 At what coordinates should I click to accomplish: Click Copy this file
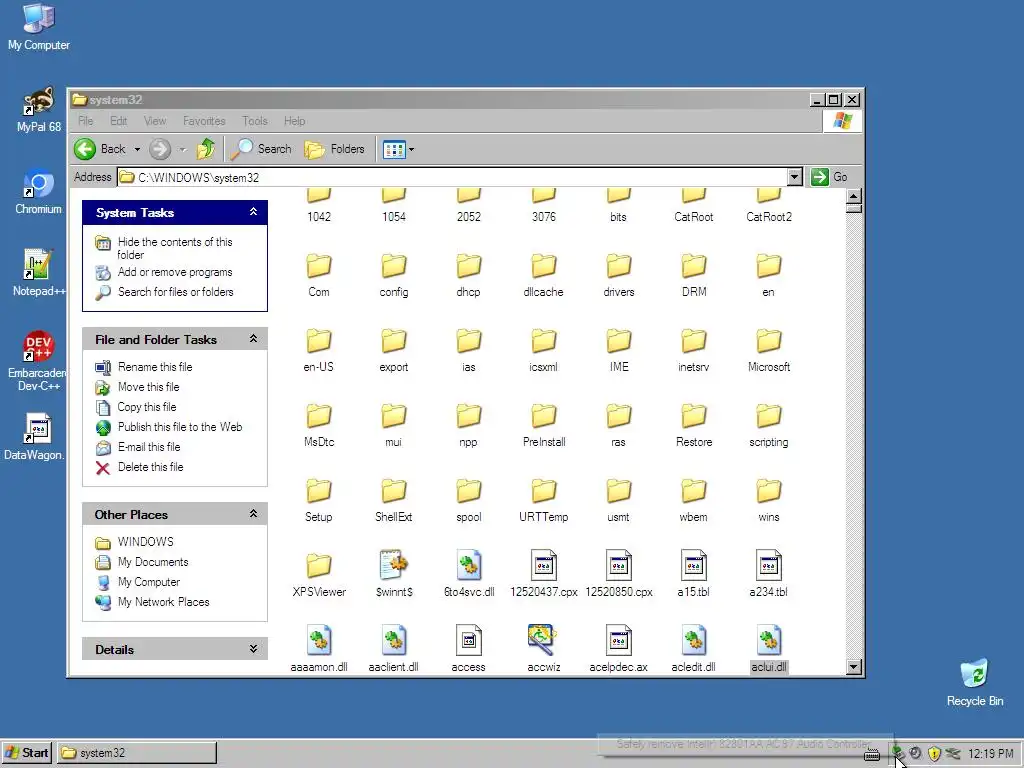(x=146, y=407)
